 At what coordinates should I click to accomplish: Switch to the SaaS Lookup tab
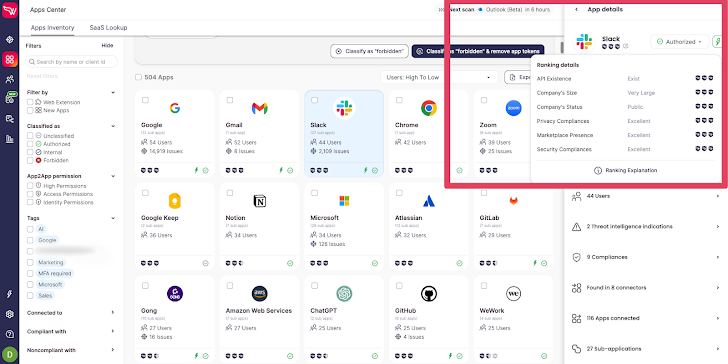(108, 28)
